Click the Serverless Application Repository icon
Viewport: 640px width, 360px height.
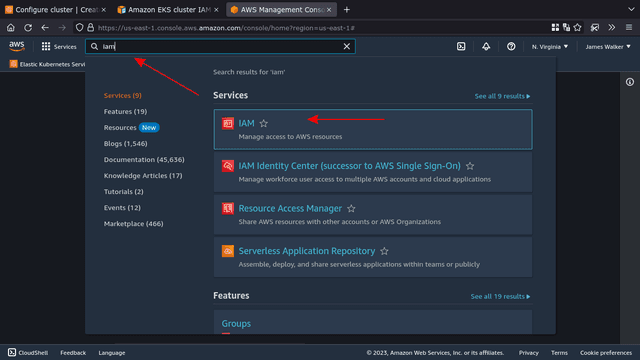(x=228, y=251)
